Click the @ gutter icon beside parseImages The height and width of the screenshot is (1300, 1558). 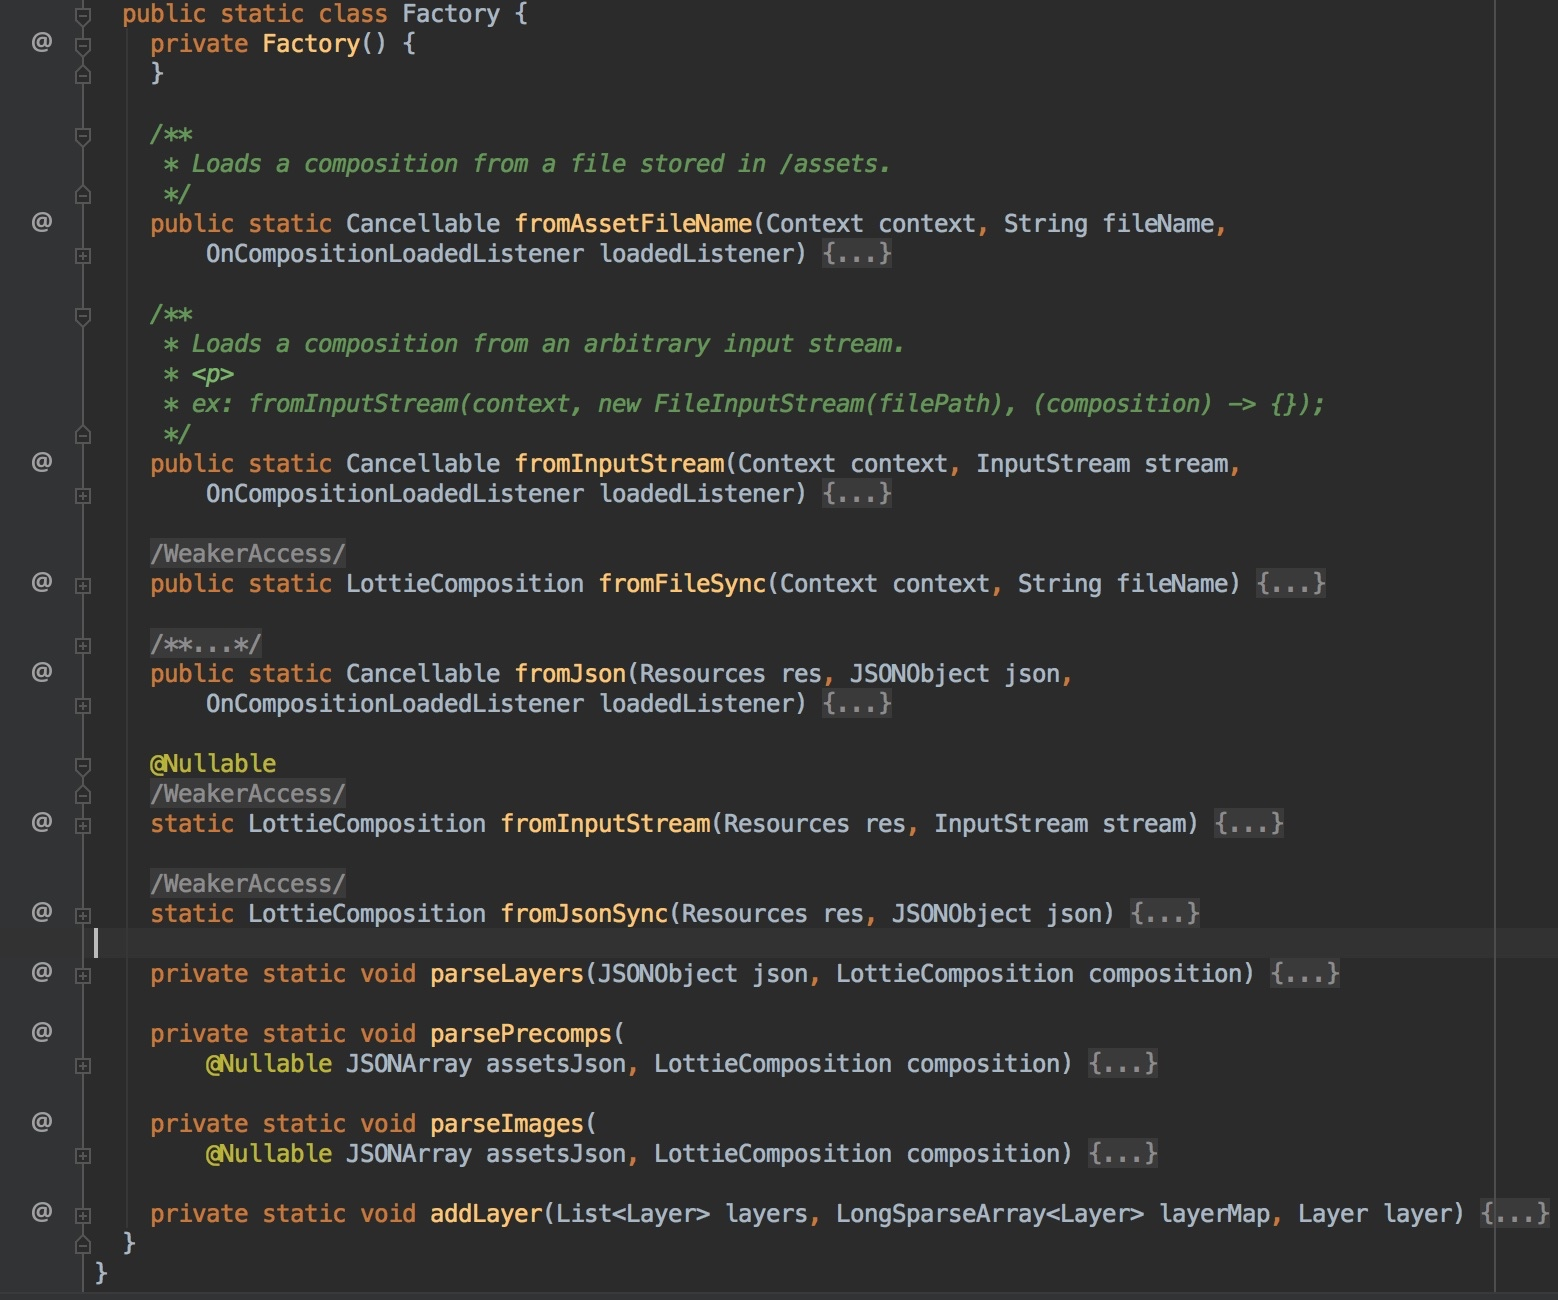42,1122
